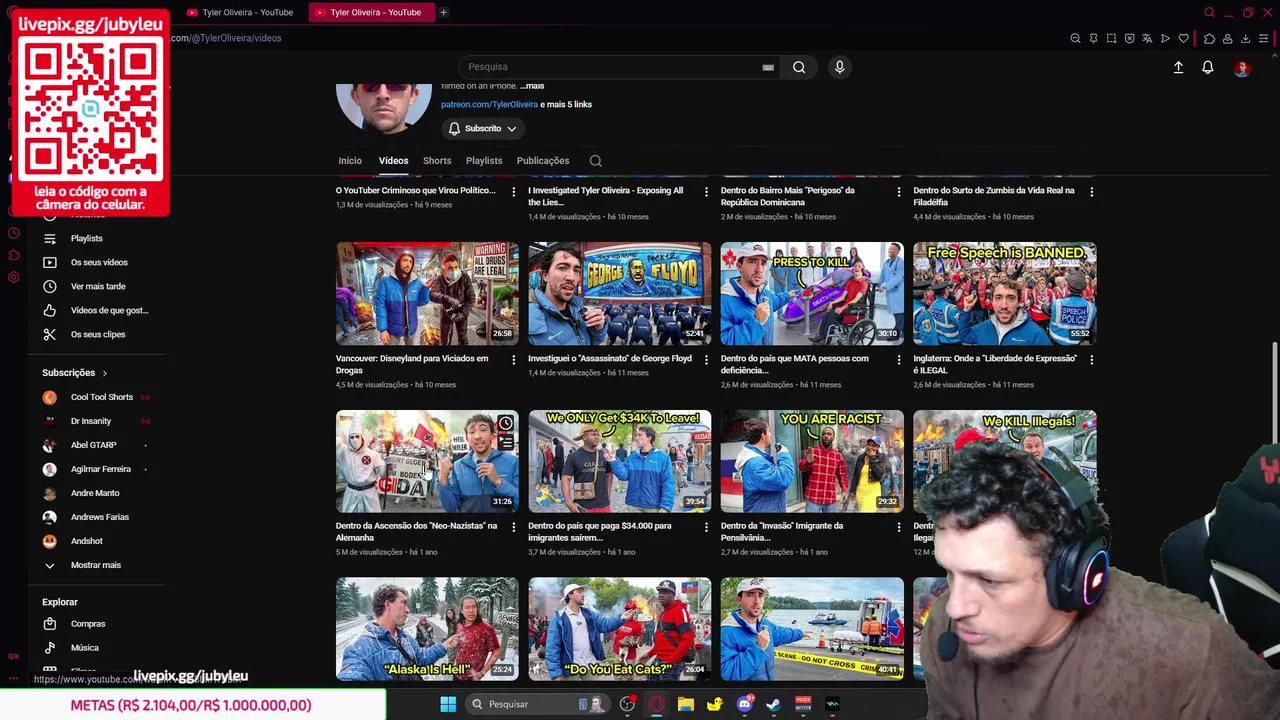This screenshot has width=1280, height=720.
Task: Open Ver mais tarde in the sidebar
Action: coord(97,286)
